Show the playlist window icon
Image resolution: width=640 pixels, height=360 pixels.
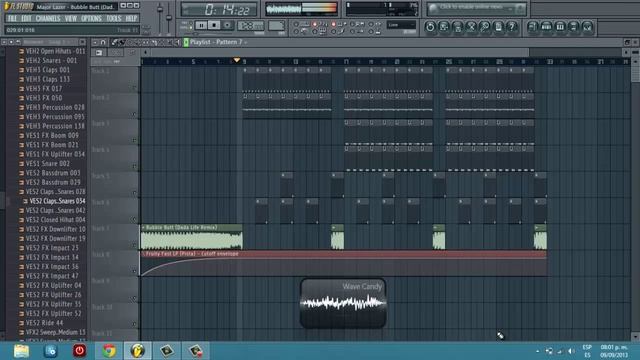click(533, 27)
